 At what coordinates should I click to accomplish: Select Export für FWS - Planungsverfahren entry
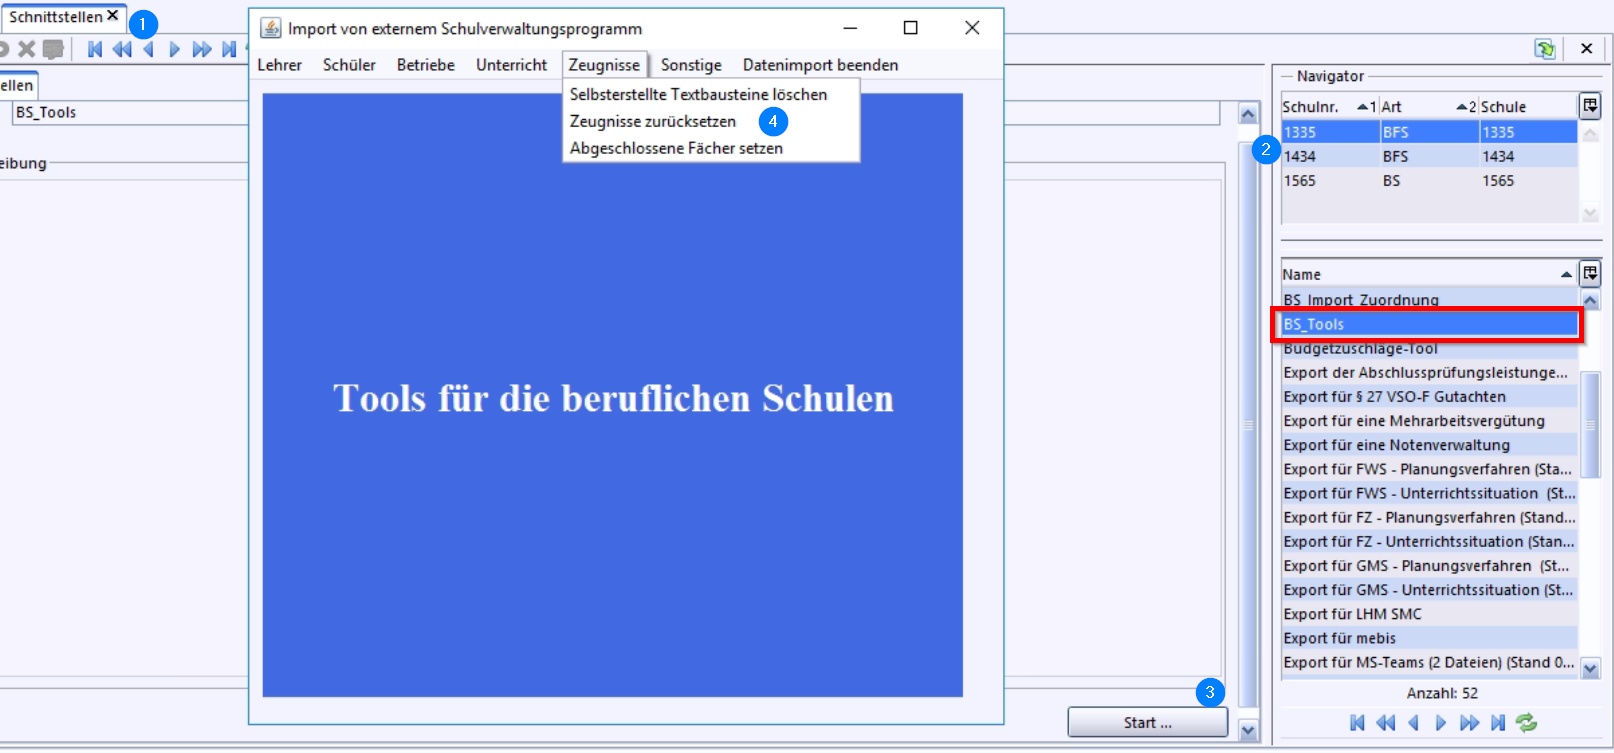pyautogui.click(x=1429, y=469)
